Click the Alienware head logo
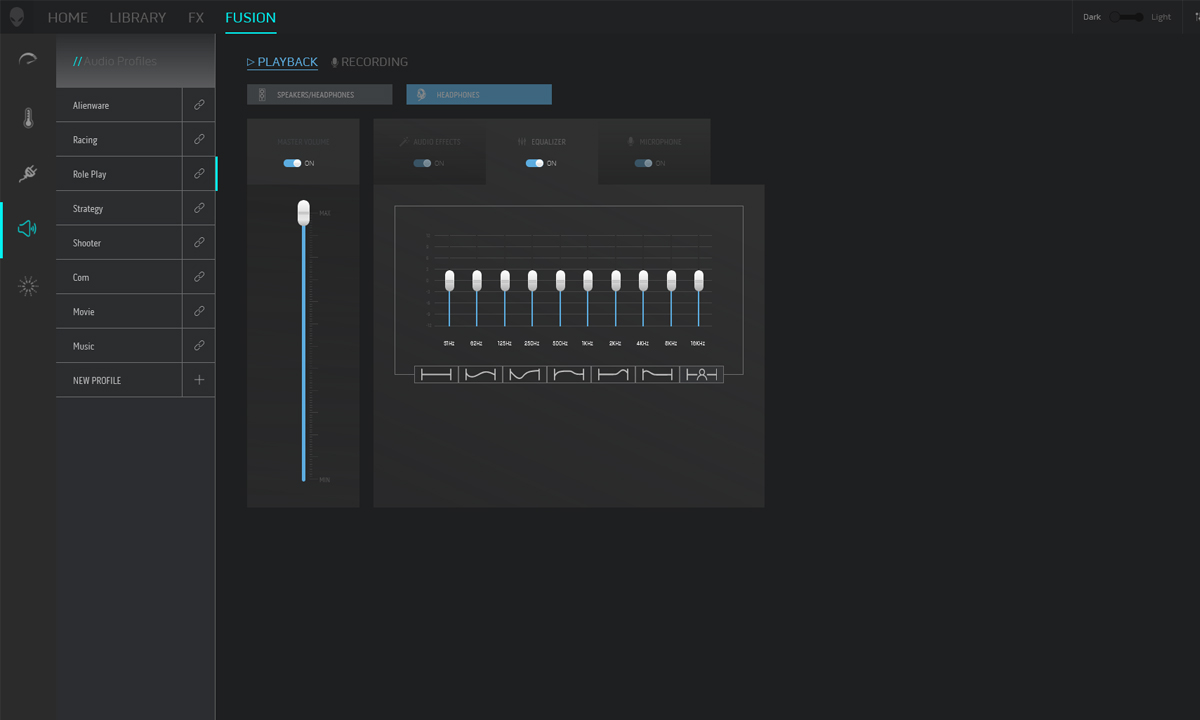Viewport: 1200px width, 720px height. [x=17, y=17]
